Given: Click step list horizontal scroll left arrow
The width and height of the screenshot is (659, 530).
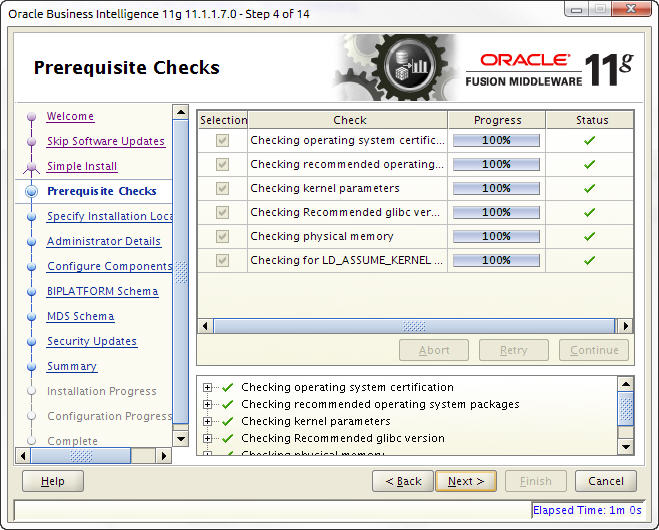Looking at the screenshot, I should pyautogui.click(x=23, y=456).
